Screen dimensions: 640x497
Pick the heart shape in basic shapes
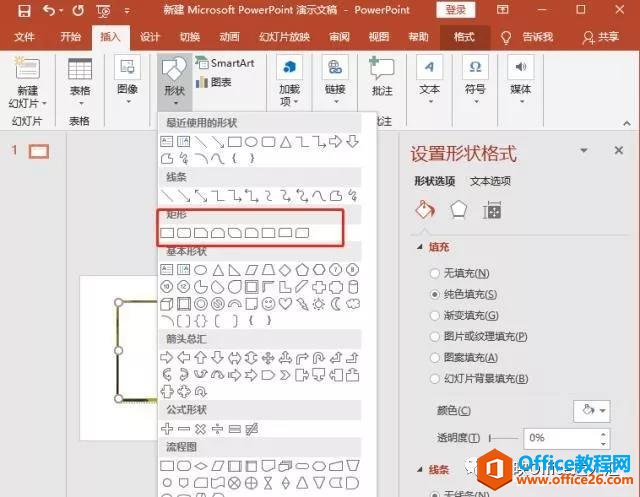point(285,304)
